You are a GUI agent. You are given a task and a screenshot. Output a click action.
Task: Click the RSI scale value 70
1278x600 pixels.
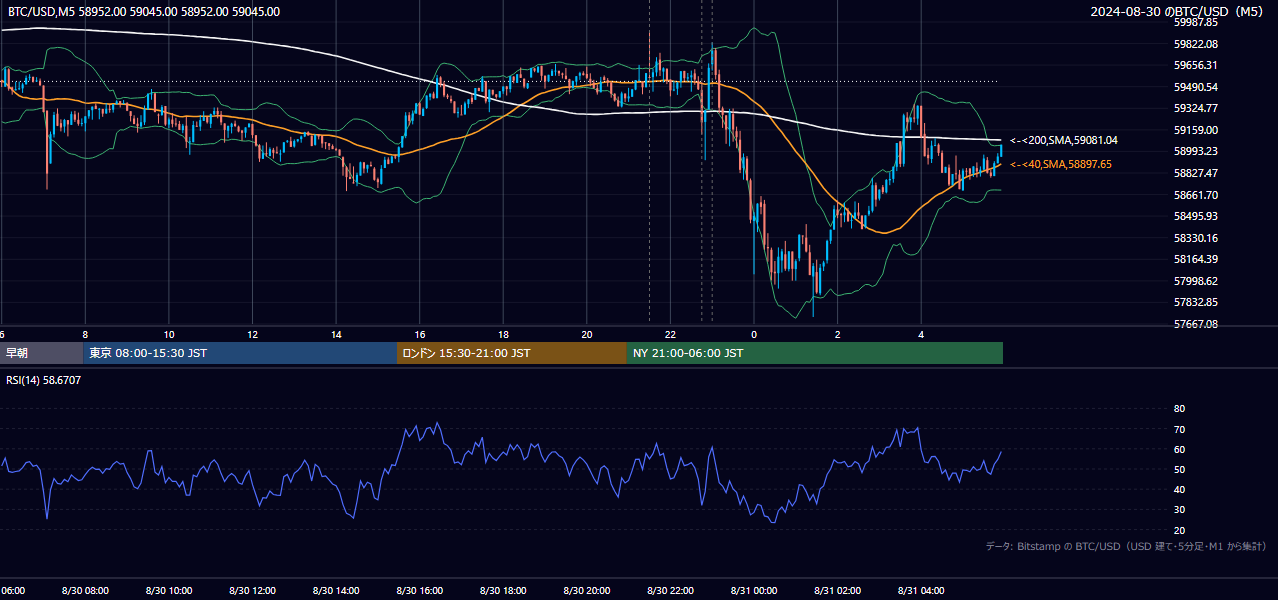1179,429
